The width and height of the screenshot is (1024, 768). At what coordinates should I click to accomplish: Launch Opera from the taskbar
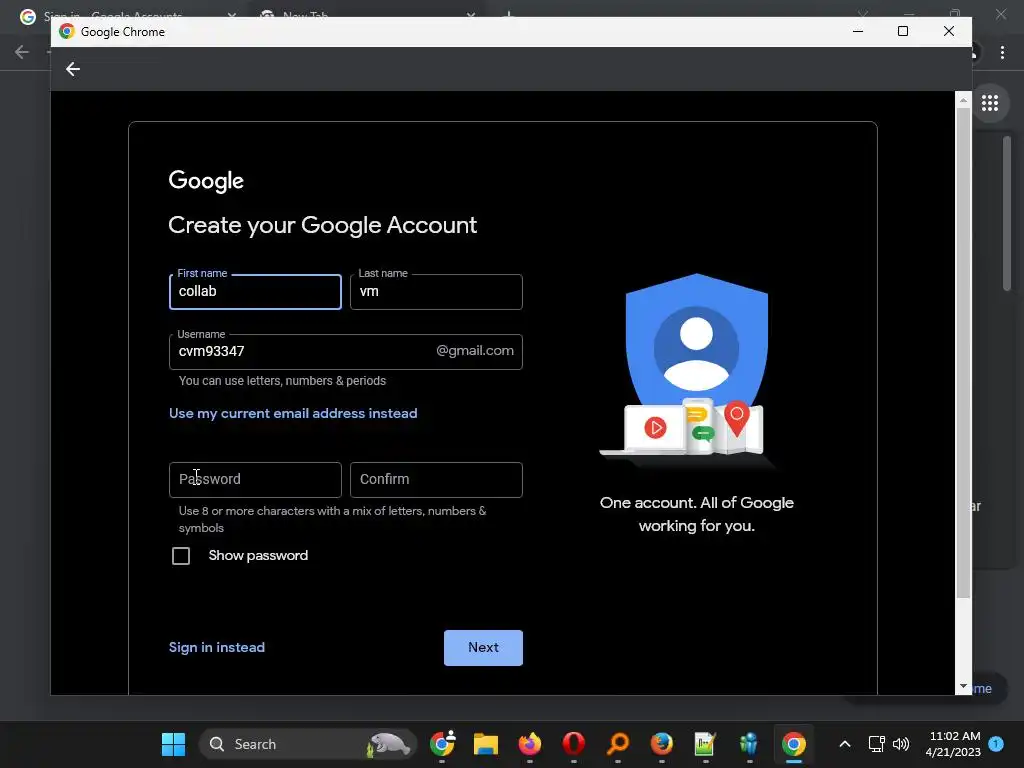click(573, 744)
